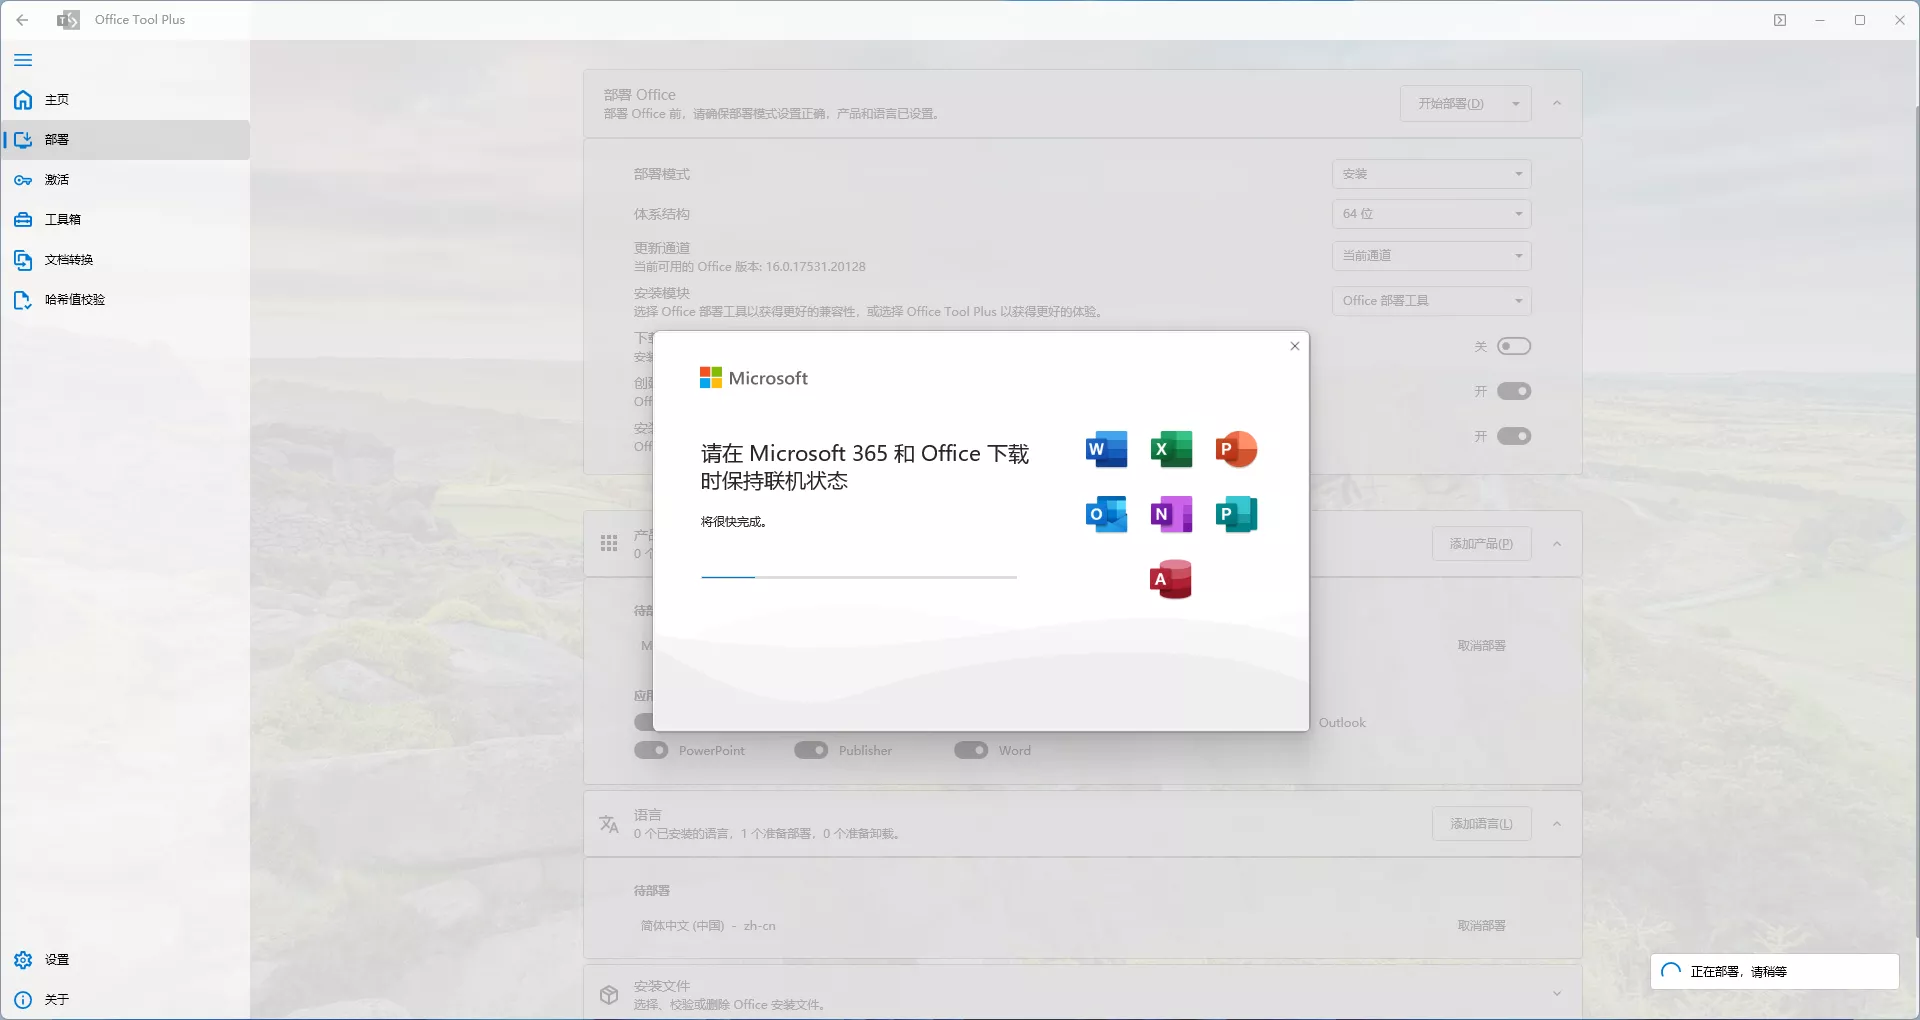
Task: Toggle the PowerPoint application switch
Action: [651, 750]
